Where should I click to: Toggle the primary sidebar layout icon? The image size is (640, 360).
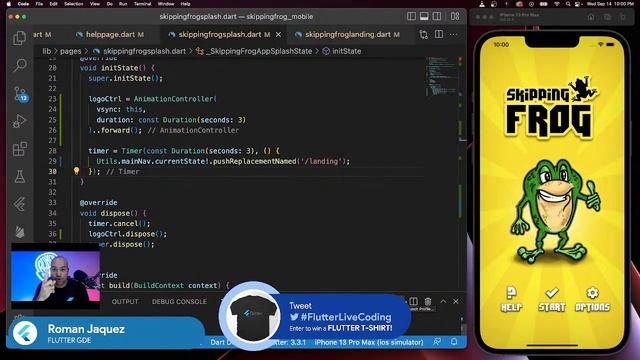pyautogui.click(x=411, y=16)
